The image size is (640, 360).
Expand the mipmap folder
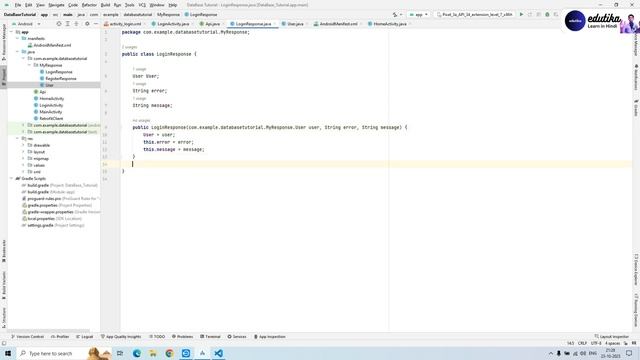pos(23,158)
